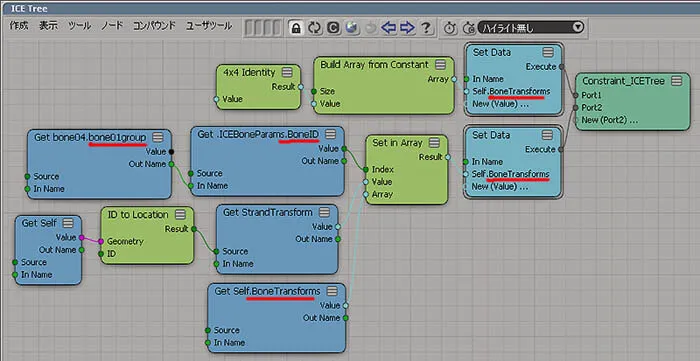Open Get Self.BoneTransforms node menu icon
700x361 pixels.
click(331, 291)
